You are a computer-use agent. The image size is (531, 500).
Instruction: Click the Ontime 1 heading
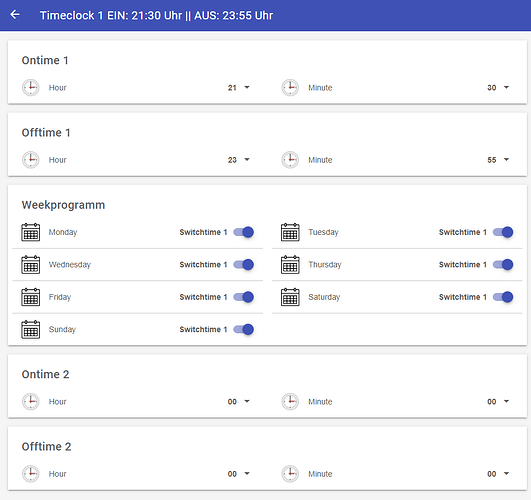coord(45,60)
